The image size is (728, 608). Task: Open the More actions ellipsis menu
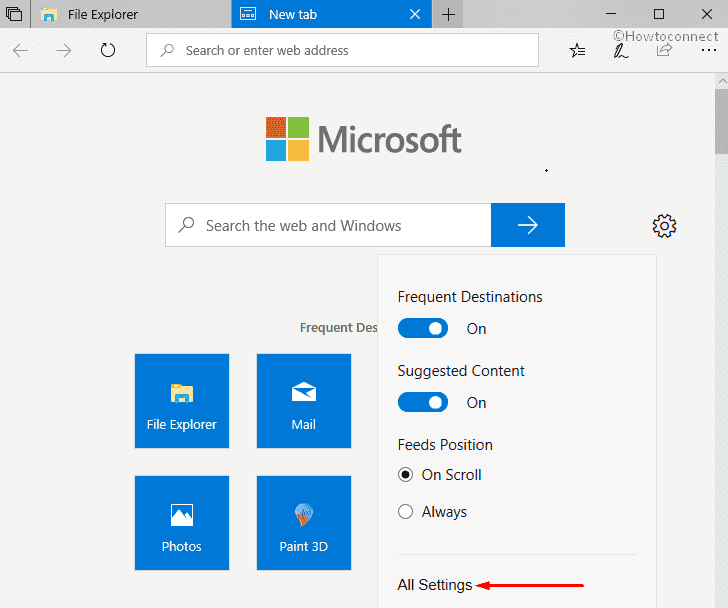click(708, 50)
